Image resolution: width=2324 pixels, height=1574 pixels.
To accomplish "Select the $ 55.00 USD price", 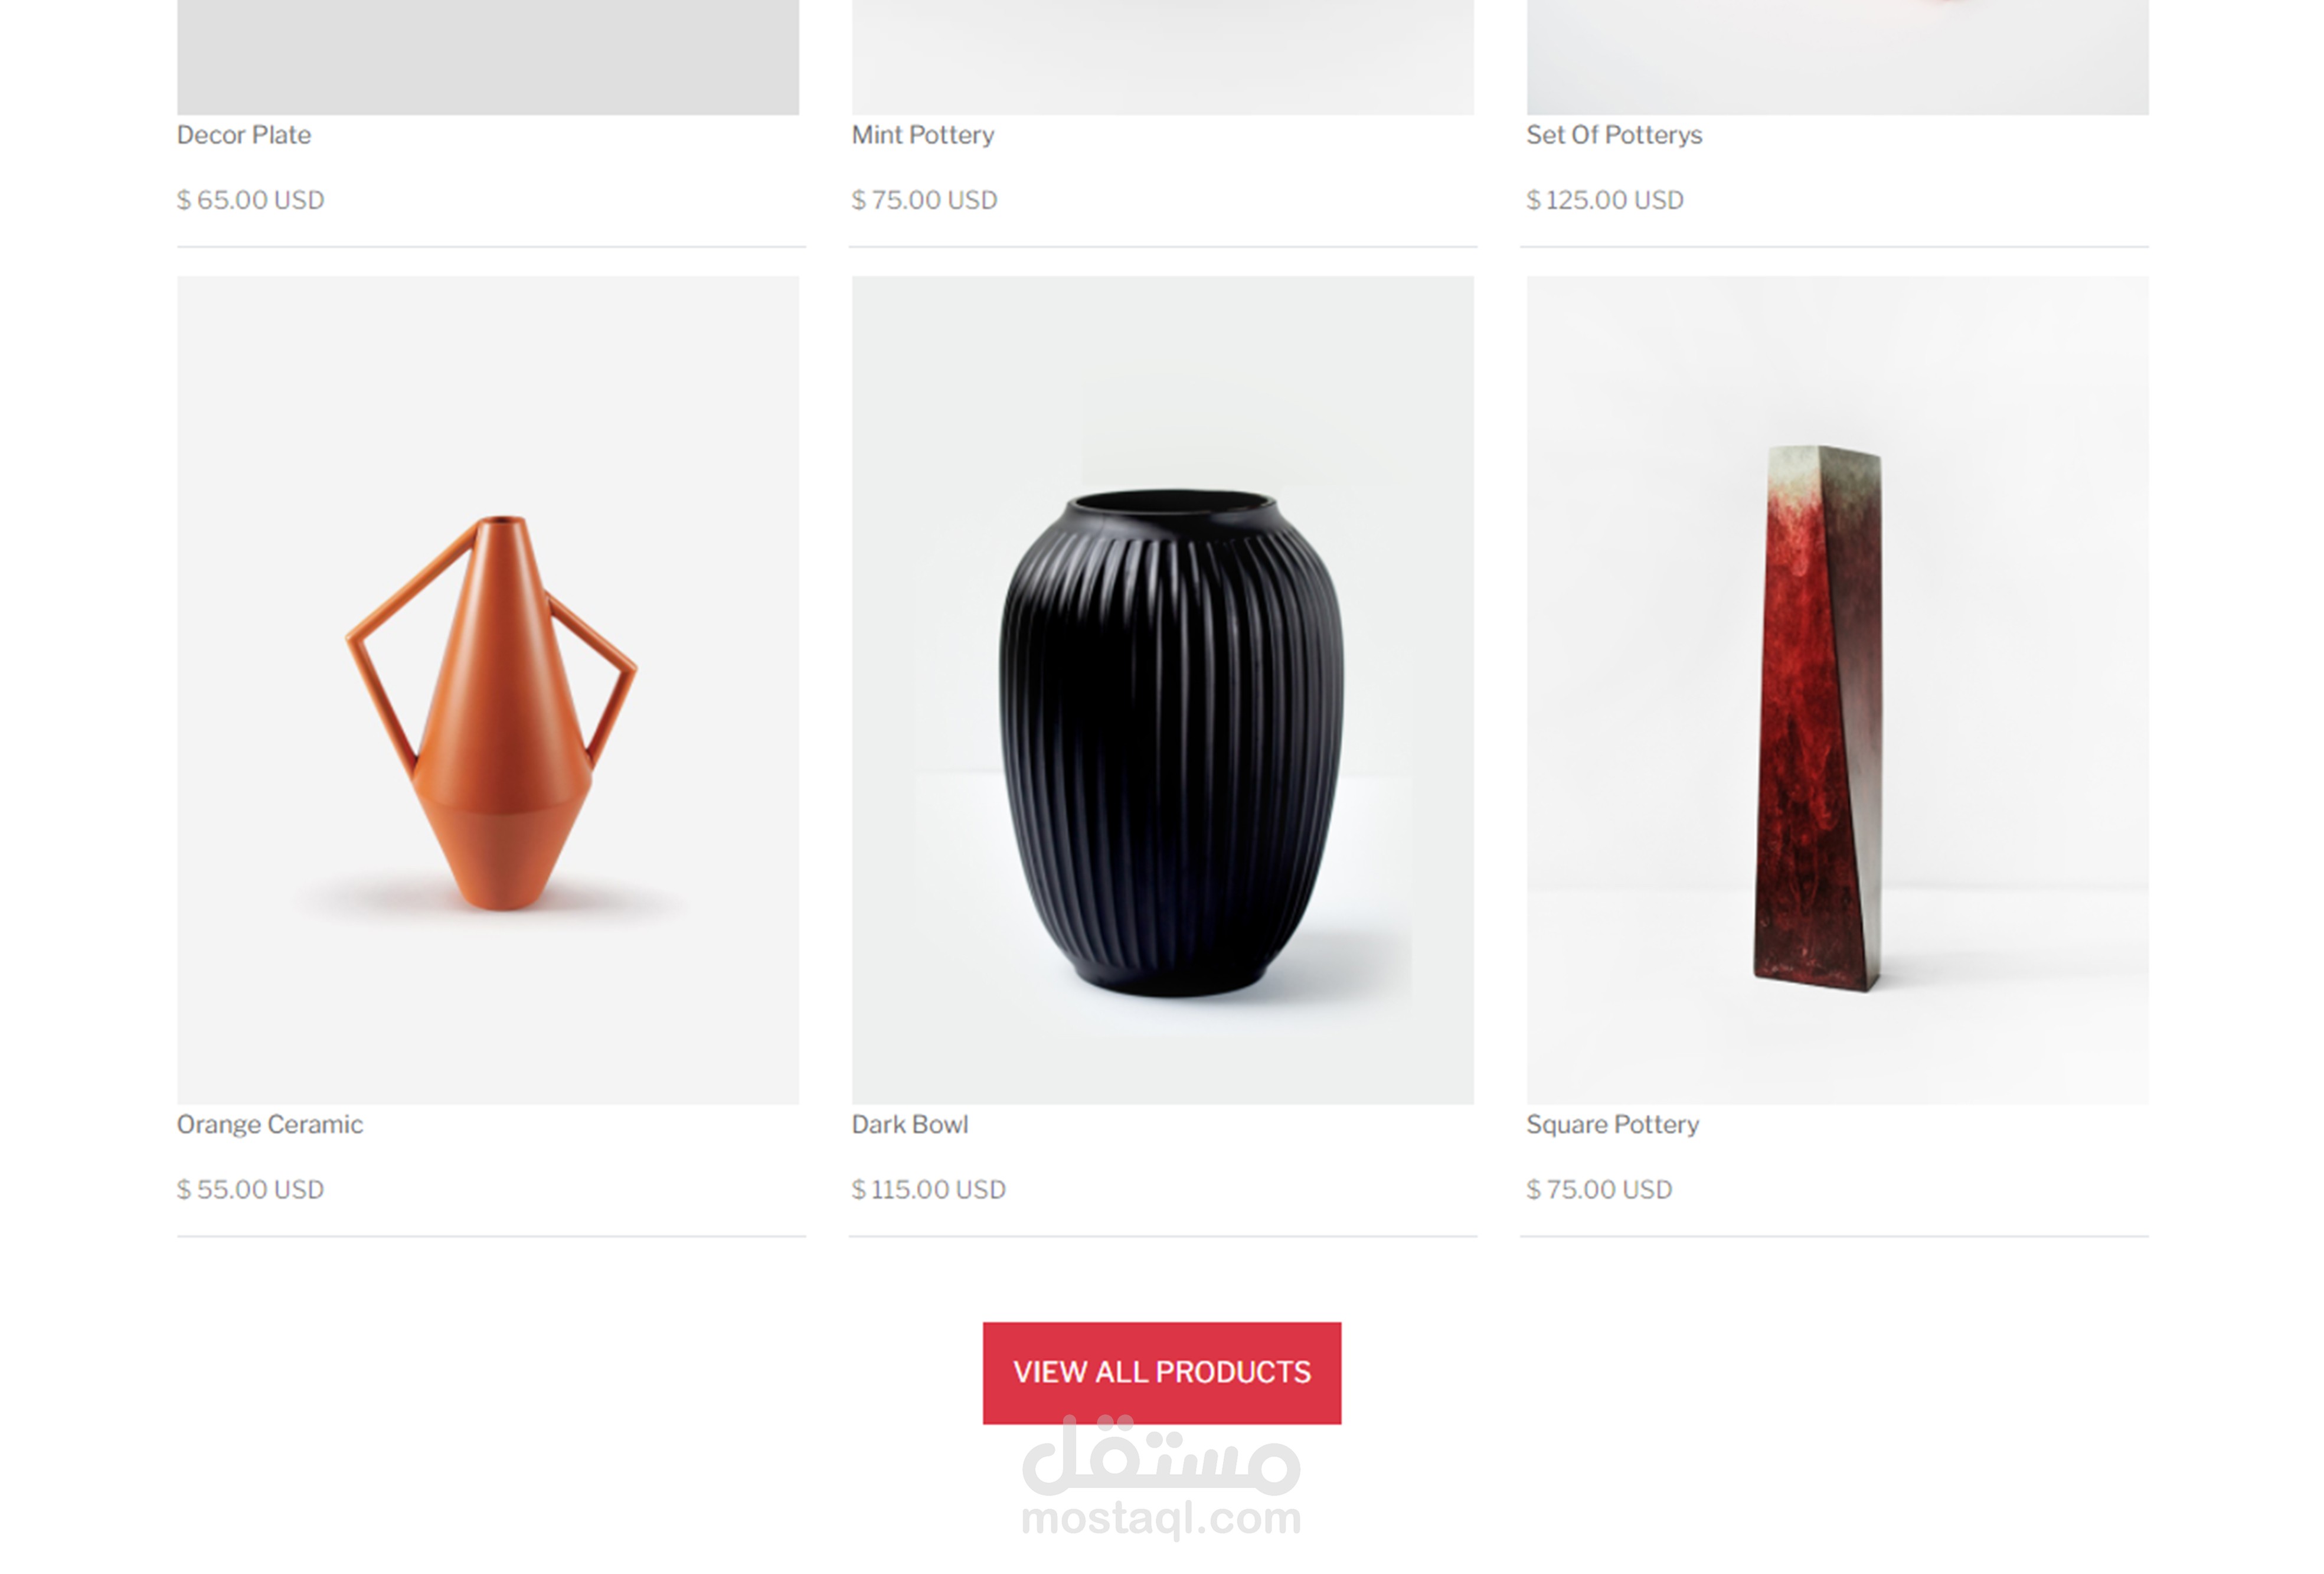I will (250, 1189).
